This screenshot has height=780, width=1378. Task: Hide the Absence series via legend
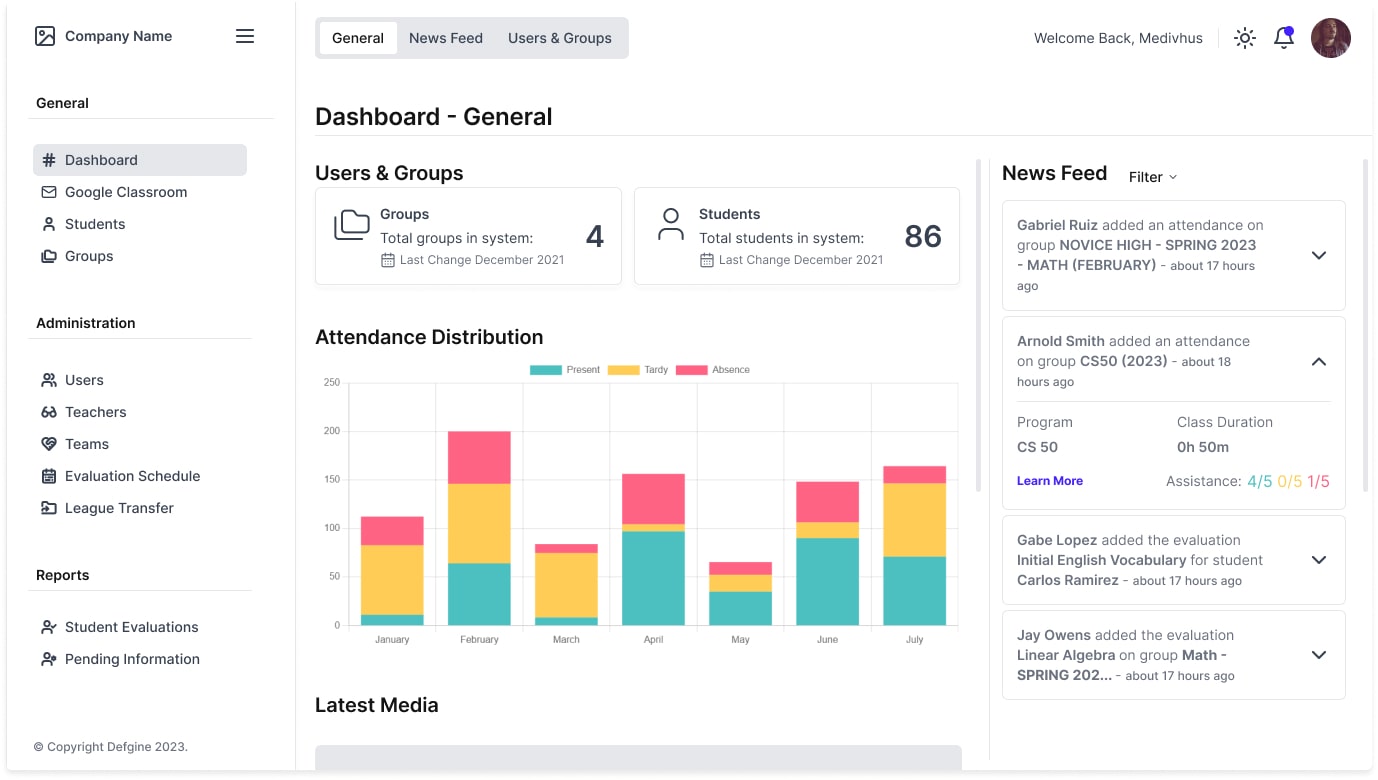tap(712, 370)
